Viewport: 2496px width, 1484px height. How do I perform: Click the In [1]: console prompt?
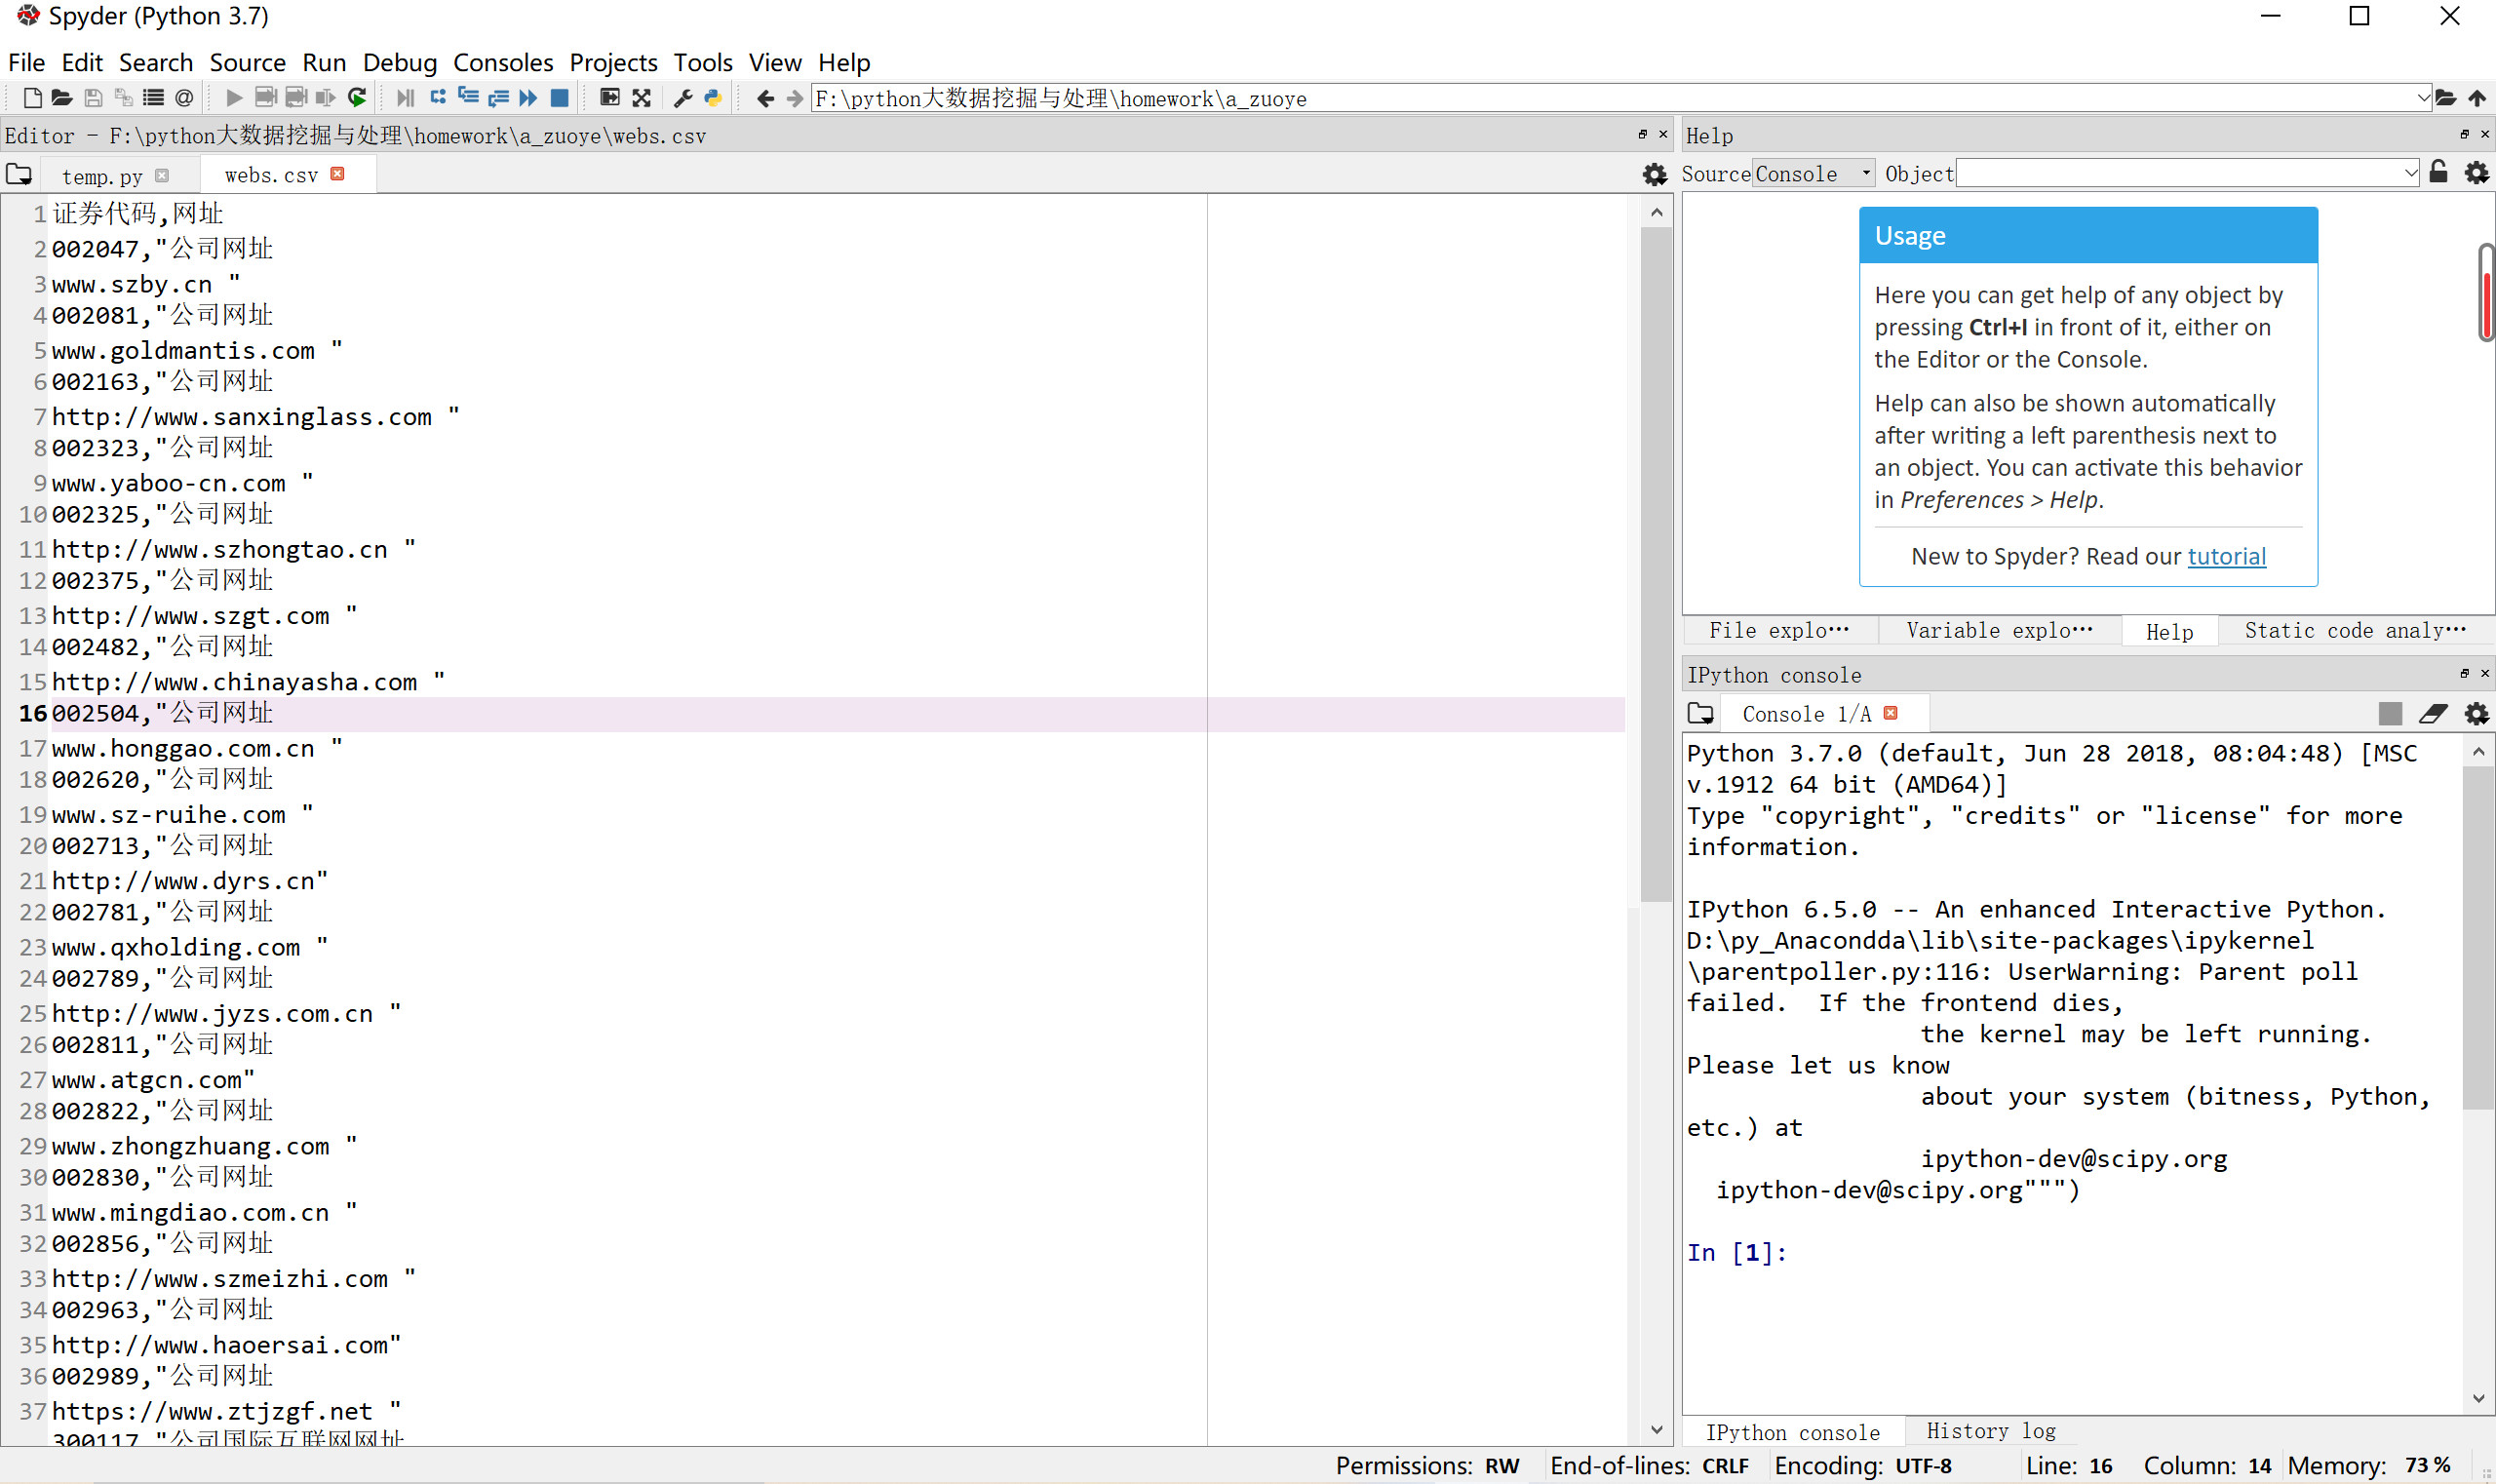pos(1736,1252)
